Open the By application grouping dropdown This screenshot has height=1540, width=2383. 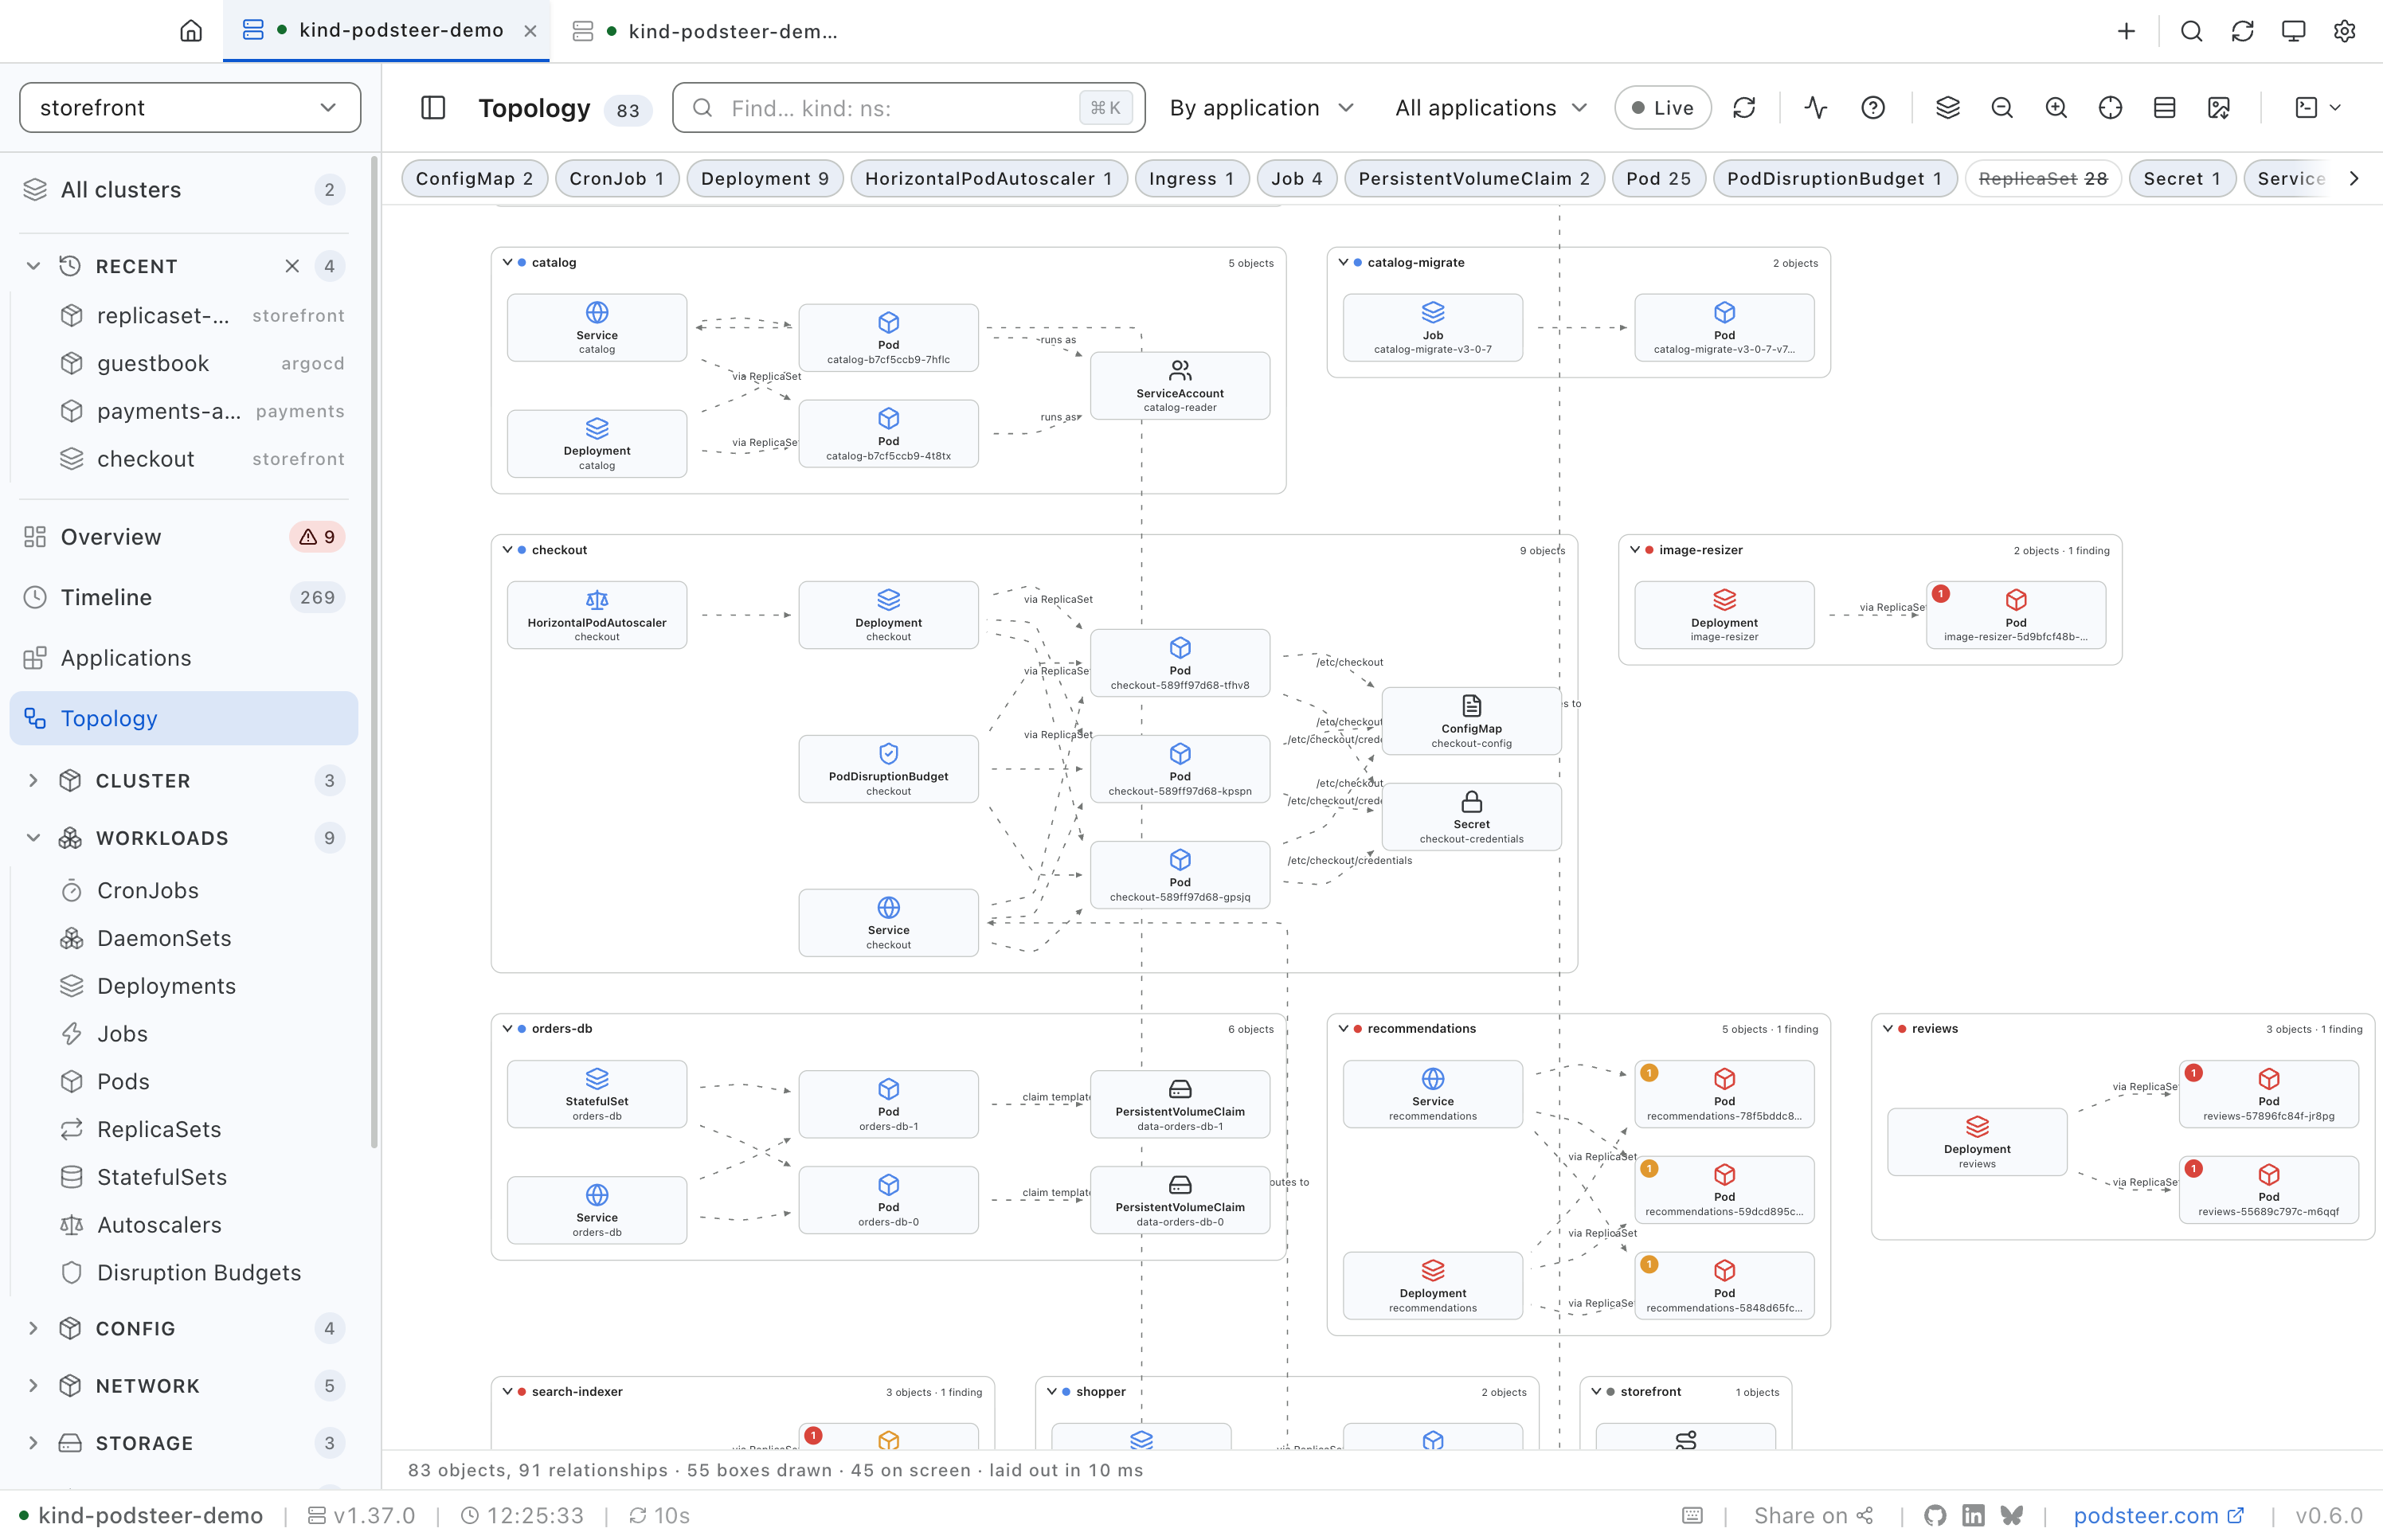(1261, 108)
